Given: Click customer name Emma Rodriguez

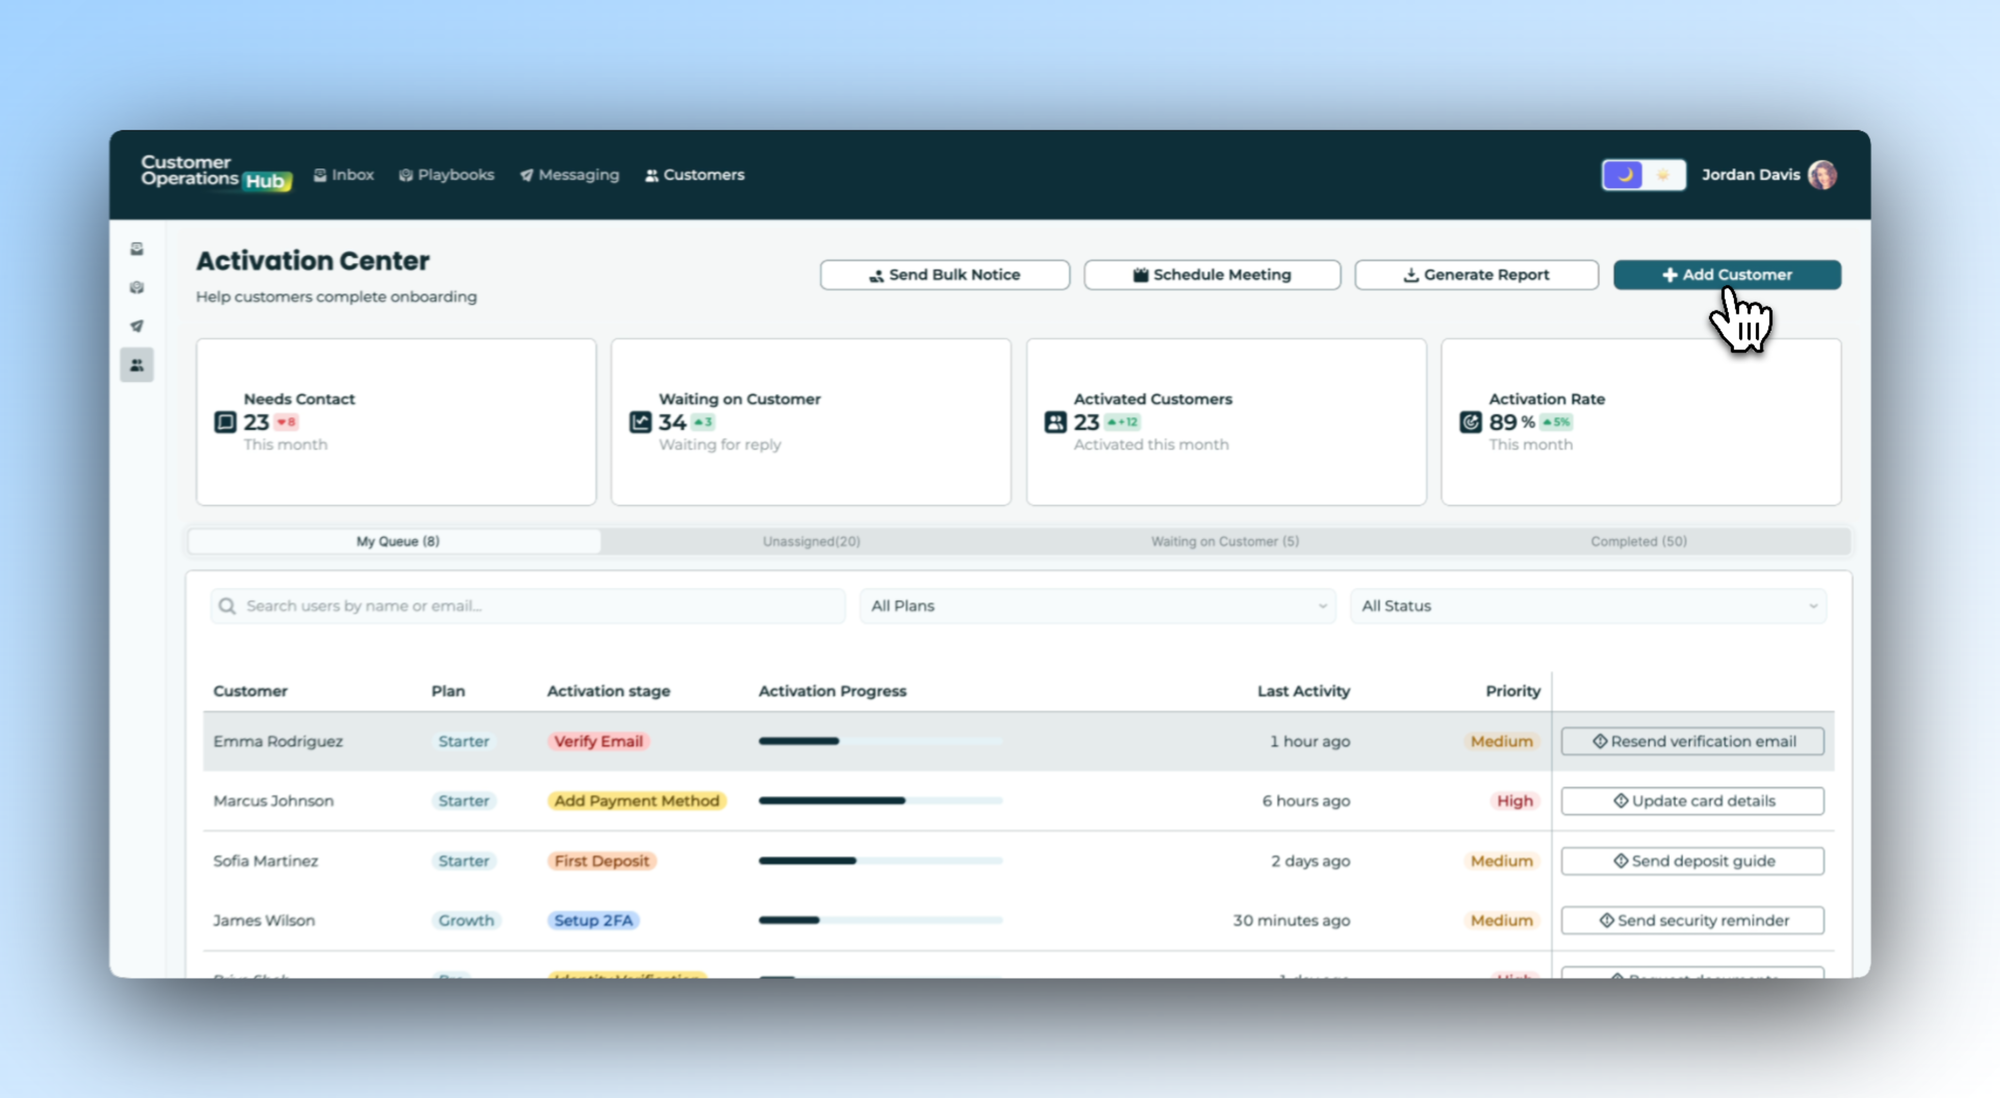Looking at the screenshot, I should point(278,741).
